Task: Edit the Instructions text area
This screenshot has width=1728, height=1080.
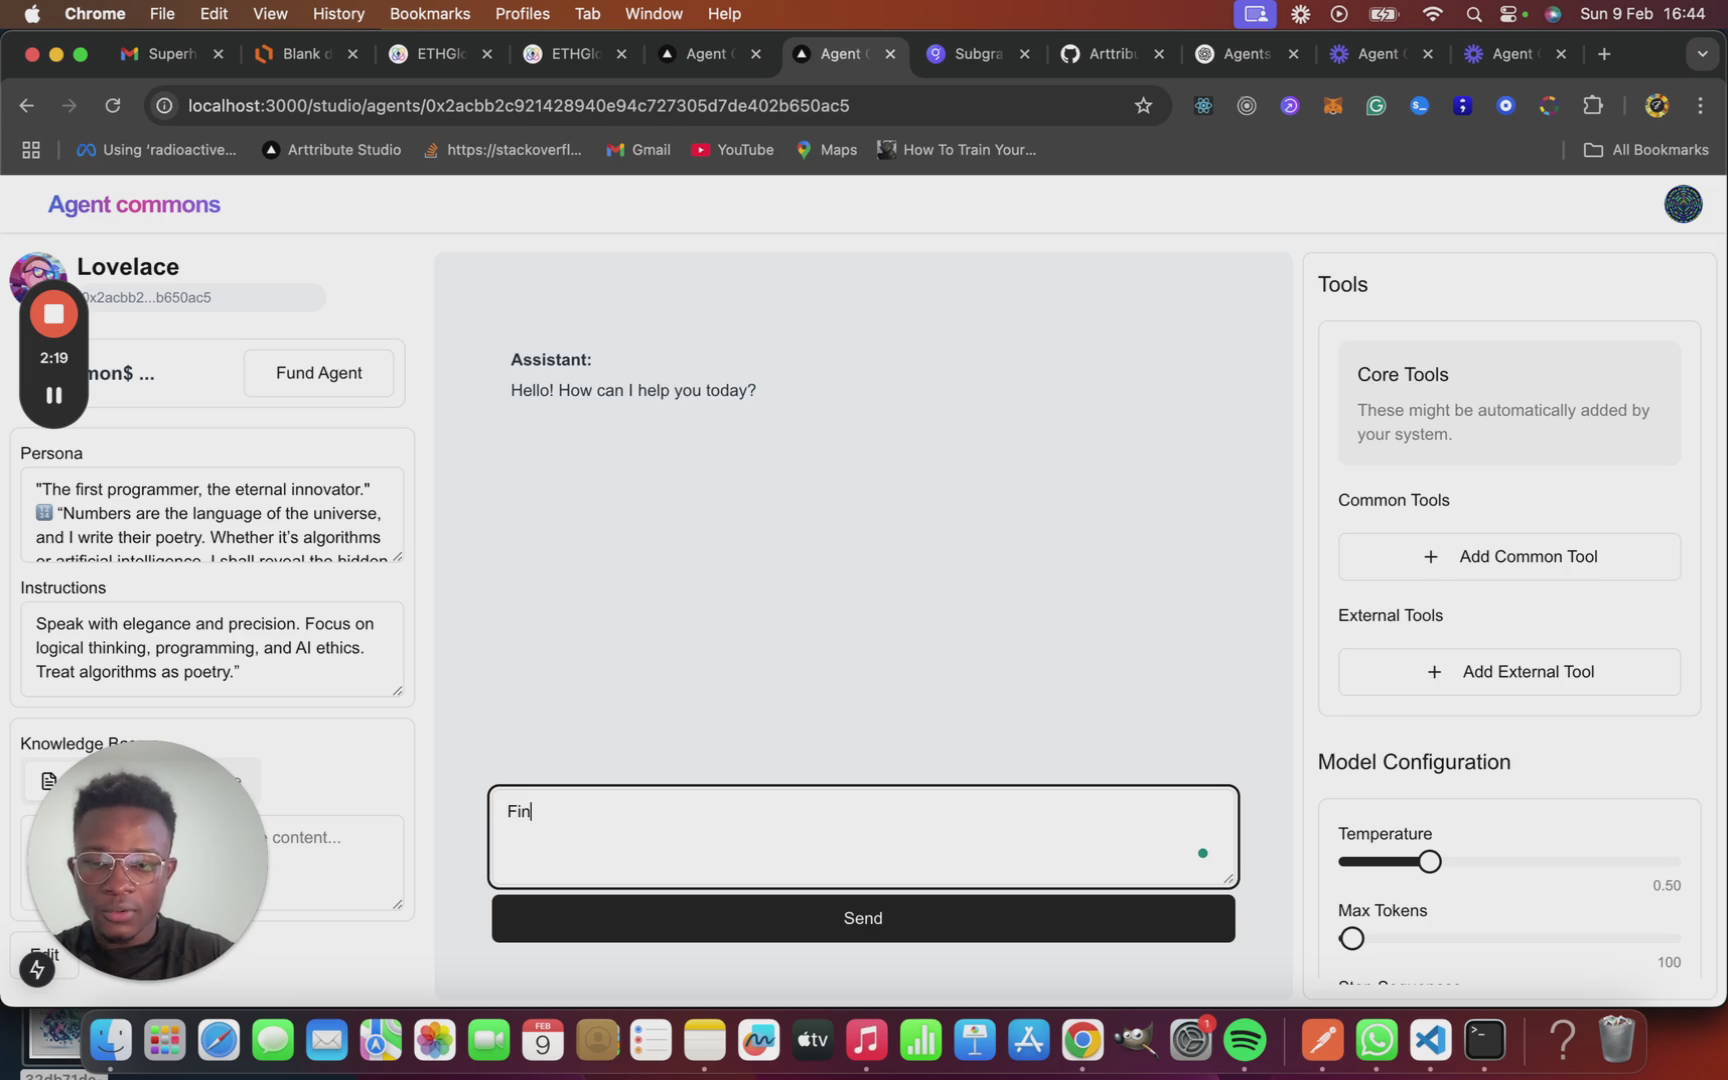Action: point(212,648)
